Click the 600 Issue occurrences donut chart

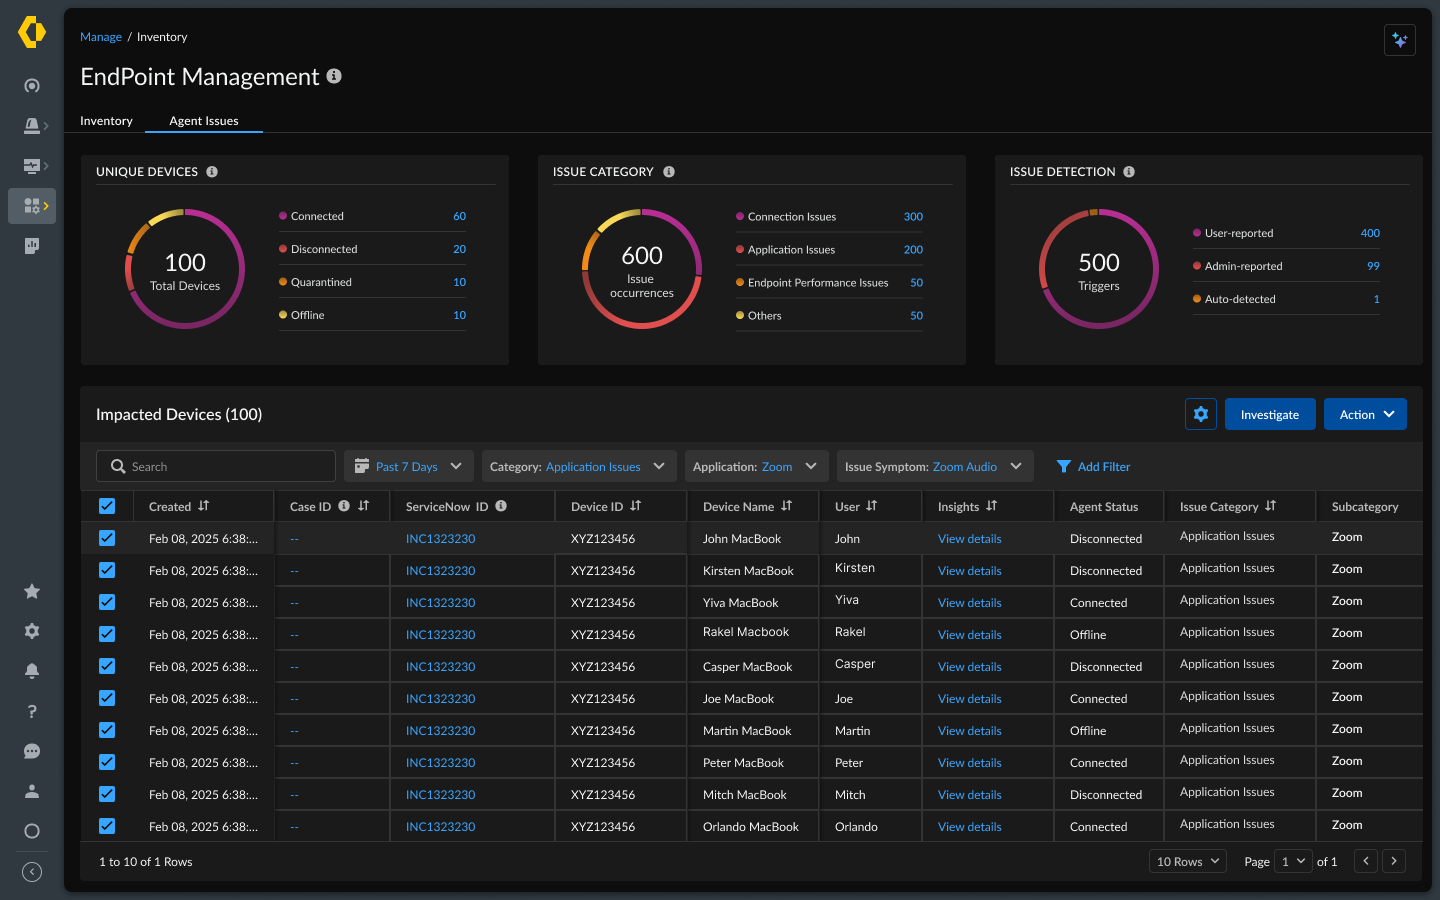click(642, 269)
